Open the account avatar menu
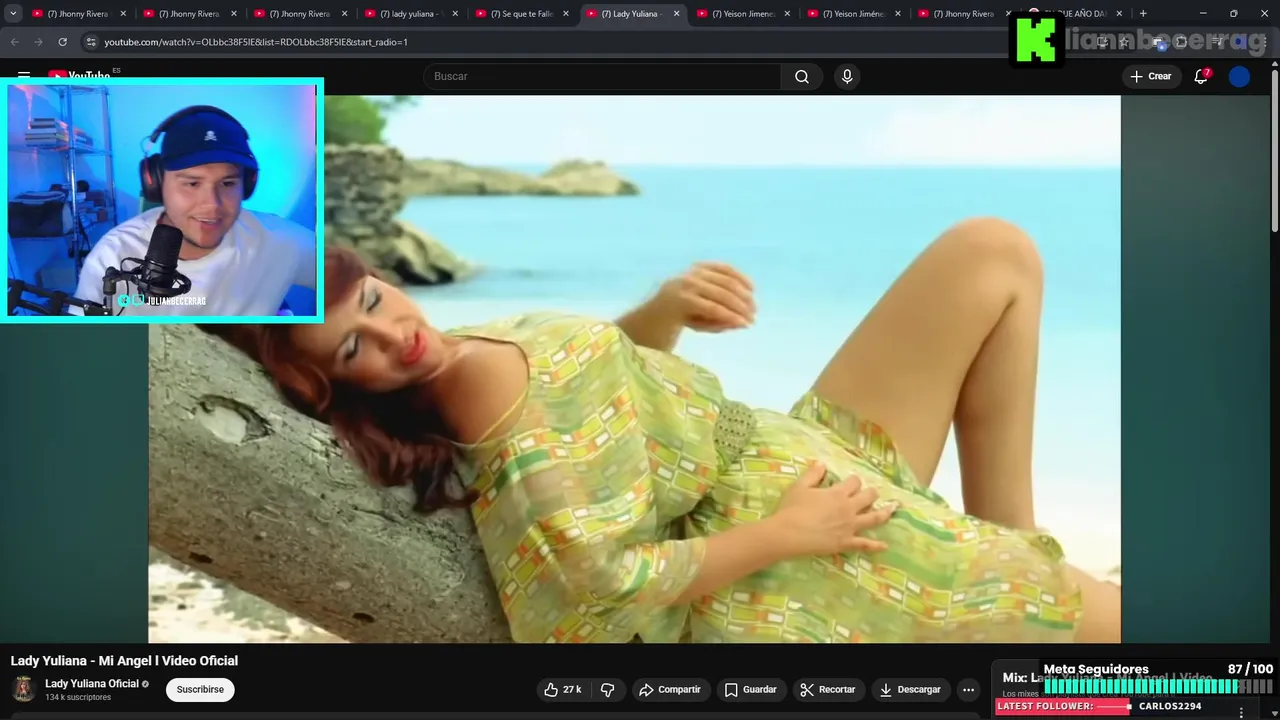1280x720 pixels. [x=1239, y=76]
